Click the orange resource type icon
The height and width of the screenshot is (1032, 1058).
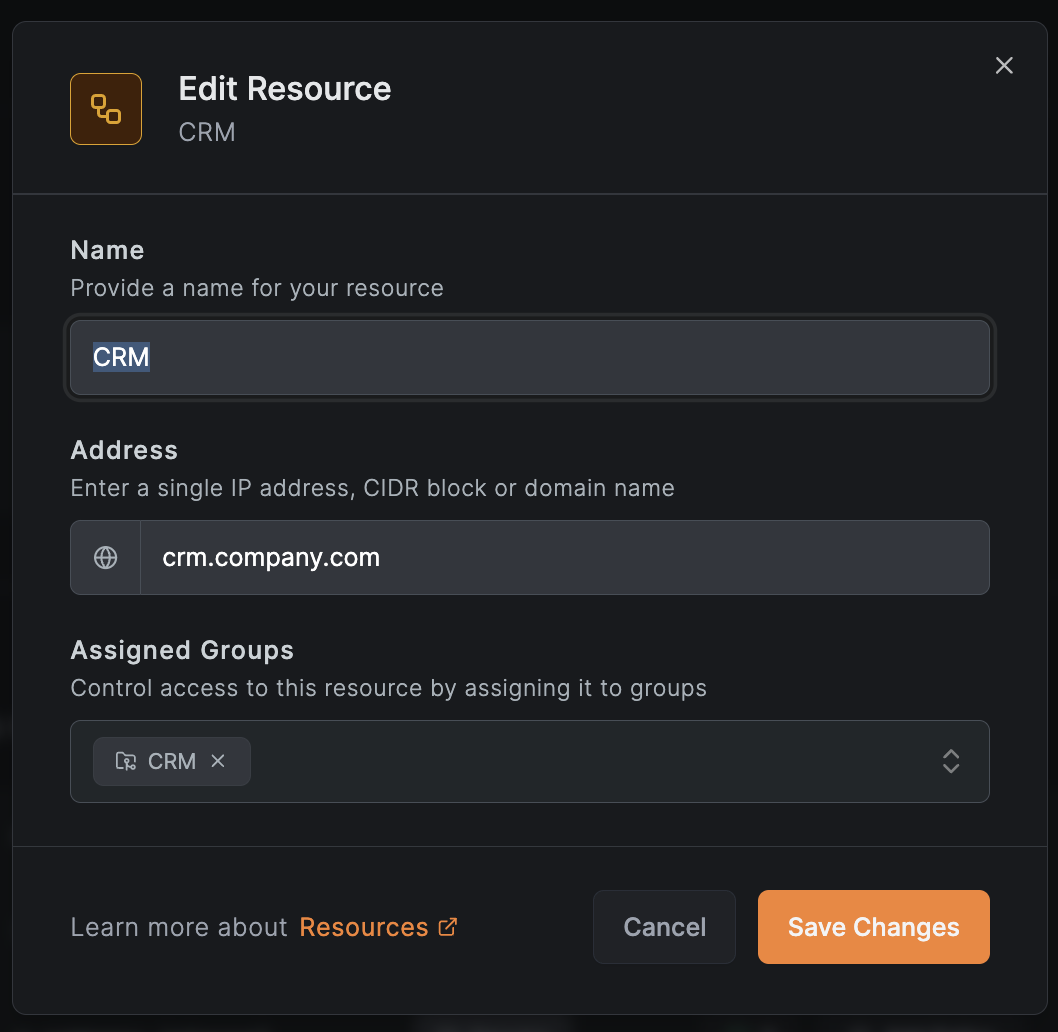[x=106, y=109]
